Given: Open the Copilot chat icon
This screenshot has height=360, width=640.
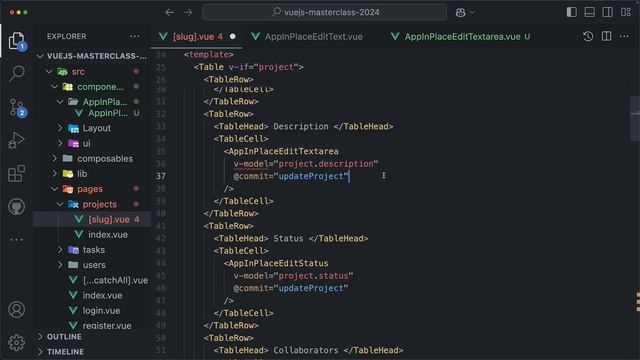Looking at the screenshot, I should click(460, 13).
